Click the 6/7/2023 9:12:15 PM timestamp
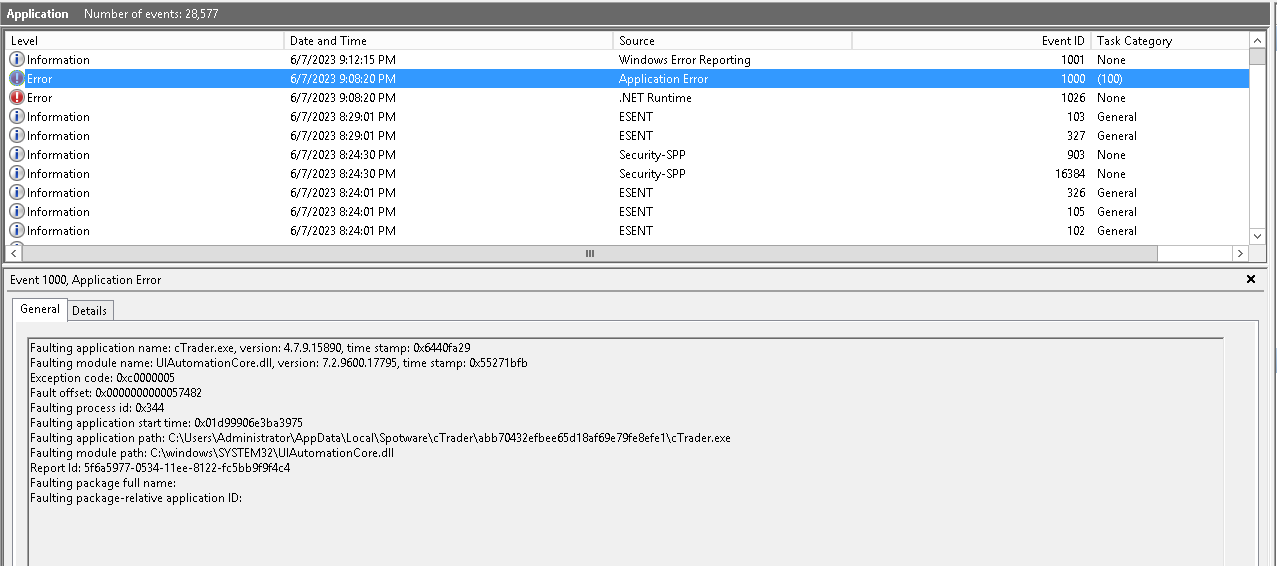 (x=343, y=60)
